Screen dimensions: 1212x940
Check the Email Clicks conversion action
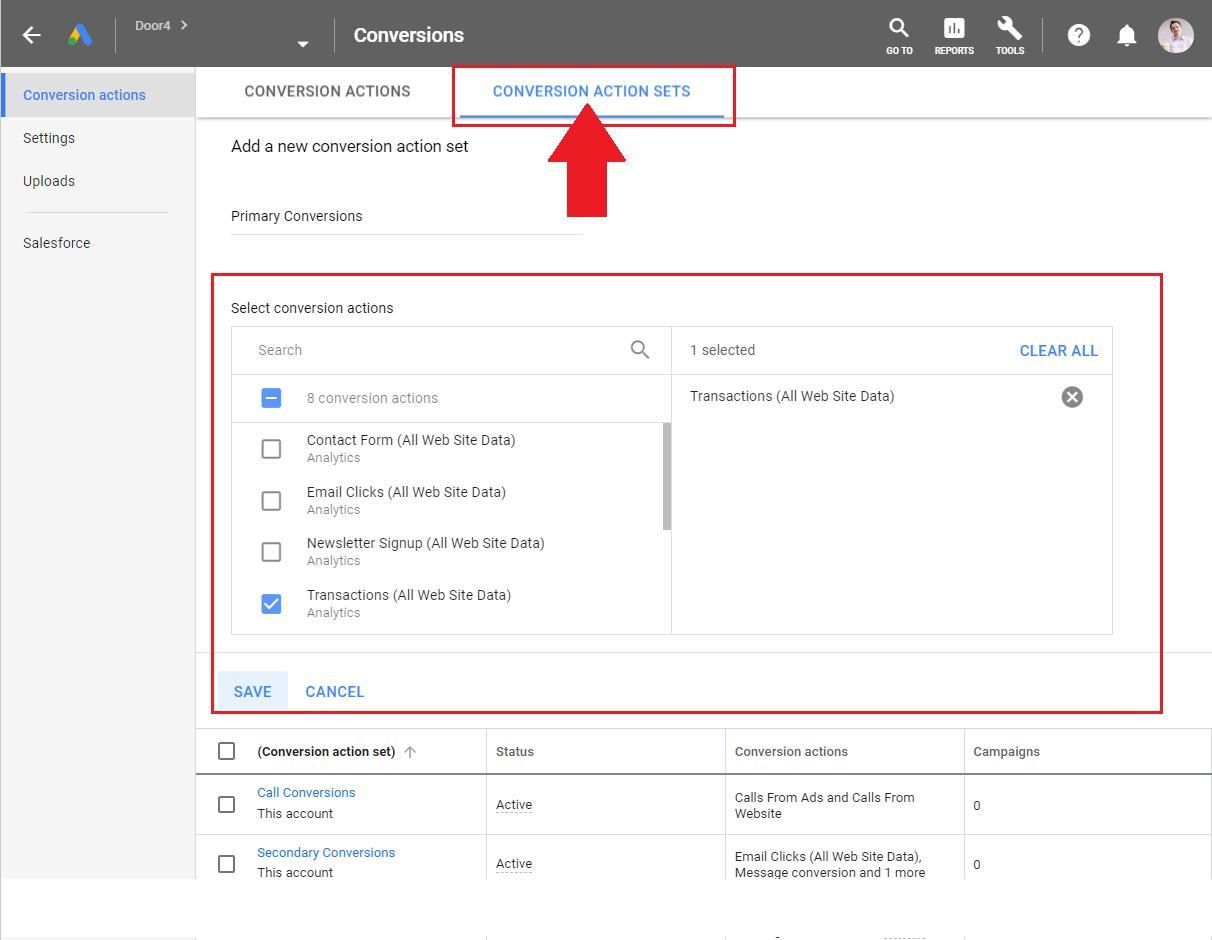click(x=271, y=501)
